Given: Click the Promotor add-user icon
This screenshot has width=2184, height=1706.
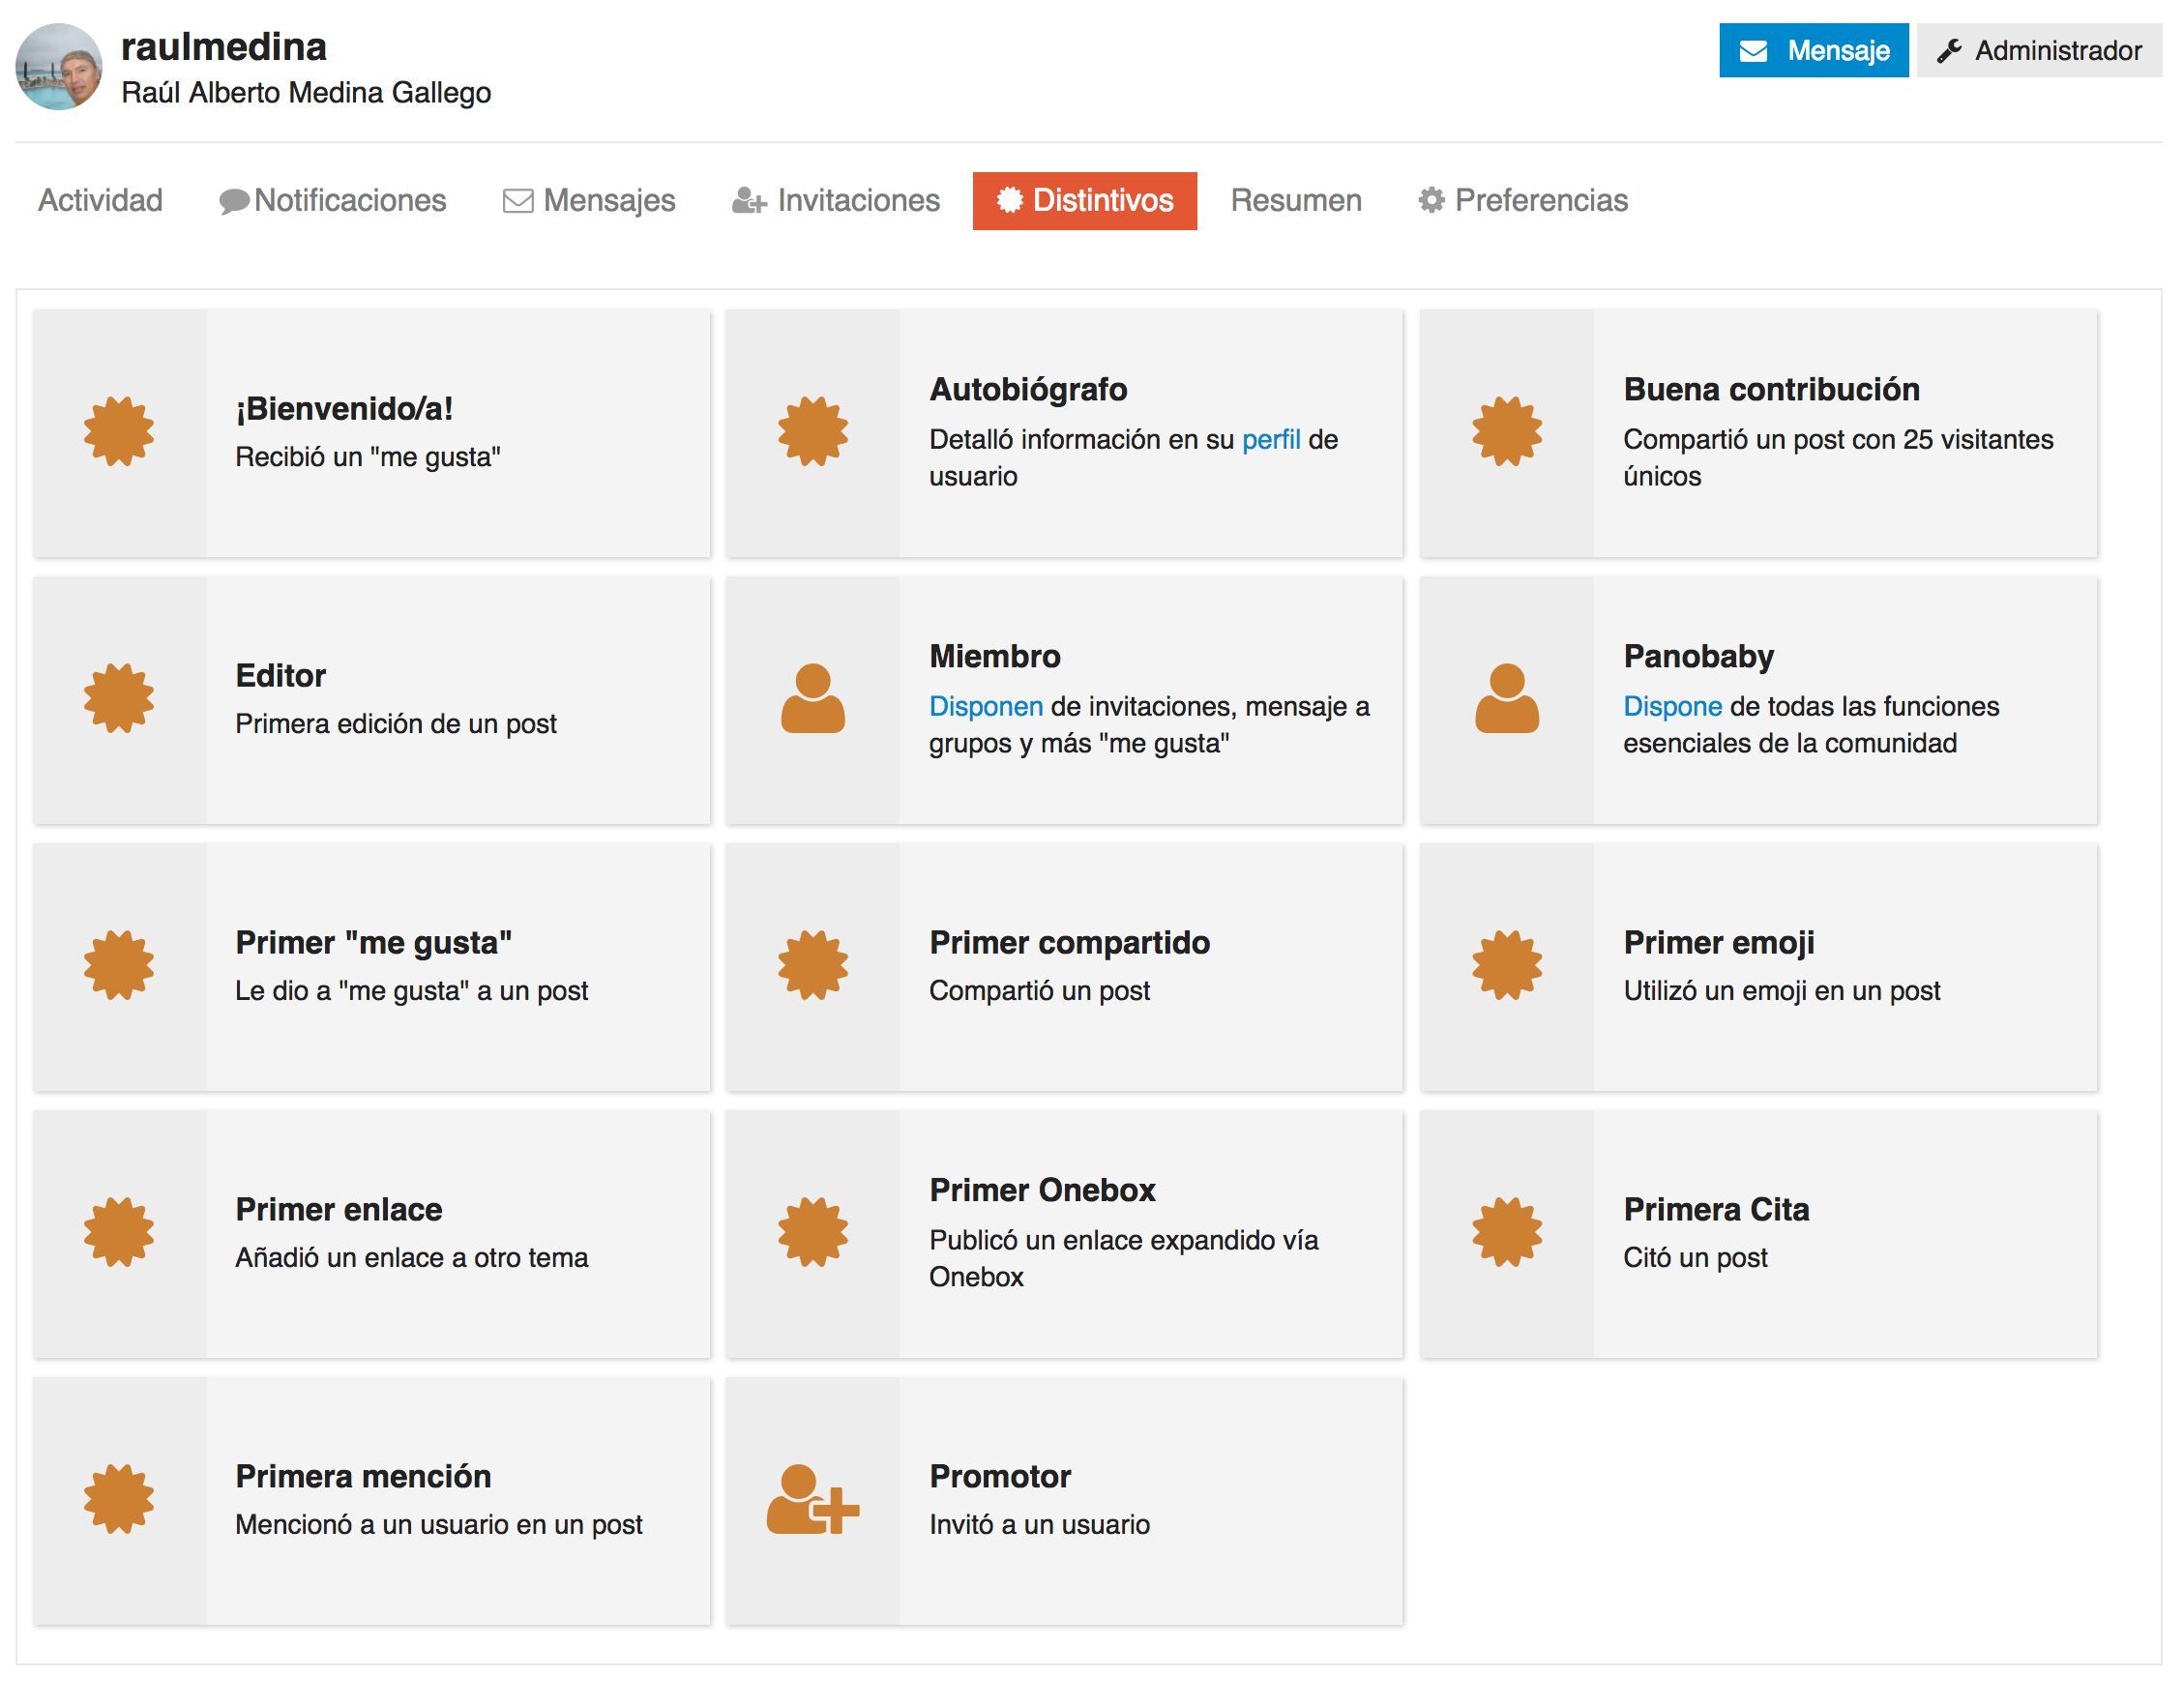Looking at the screenshot, I should [x=813, y=1499].
